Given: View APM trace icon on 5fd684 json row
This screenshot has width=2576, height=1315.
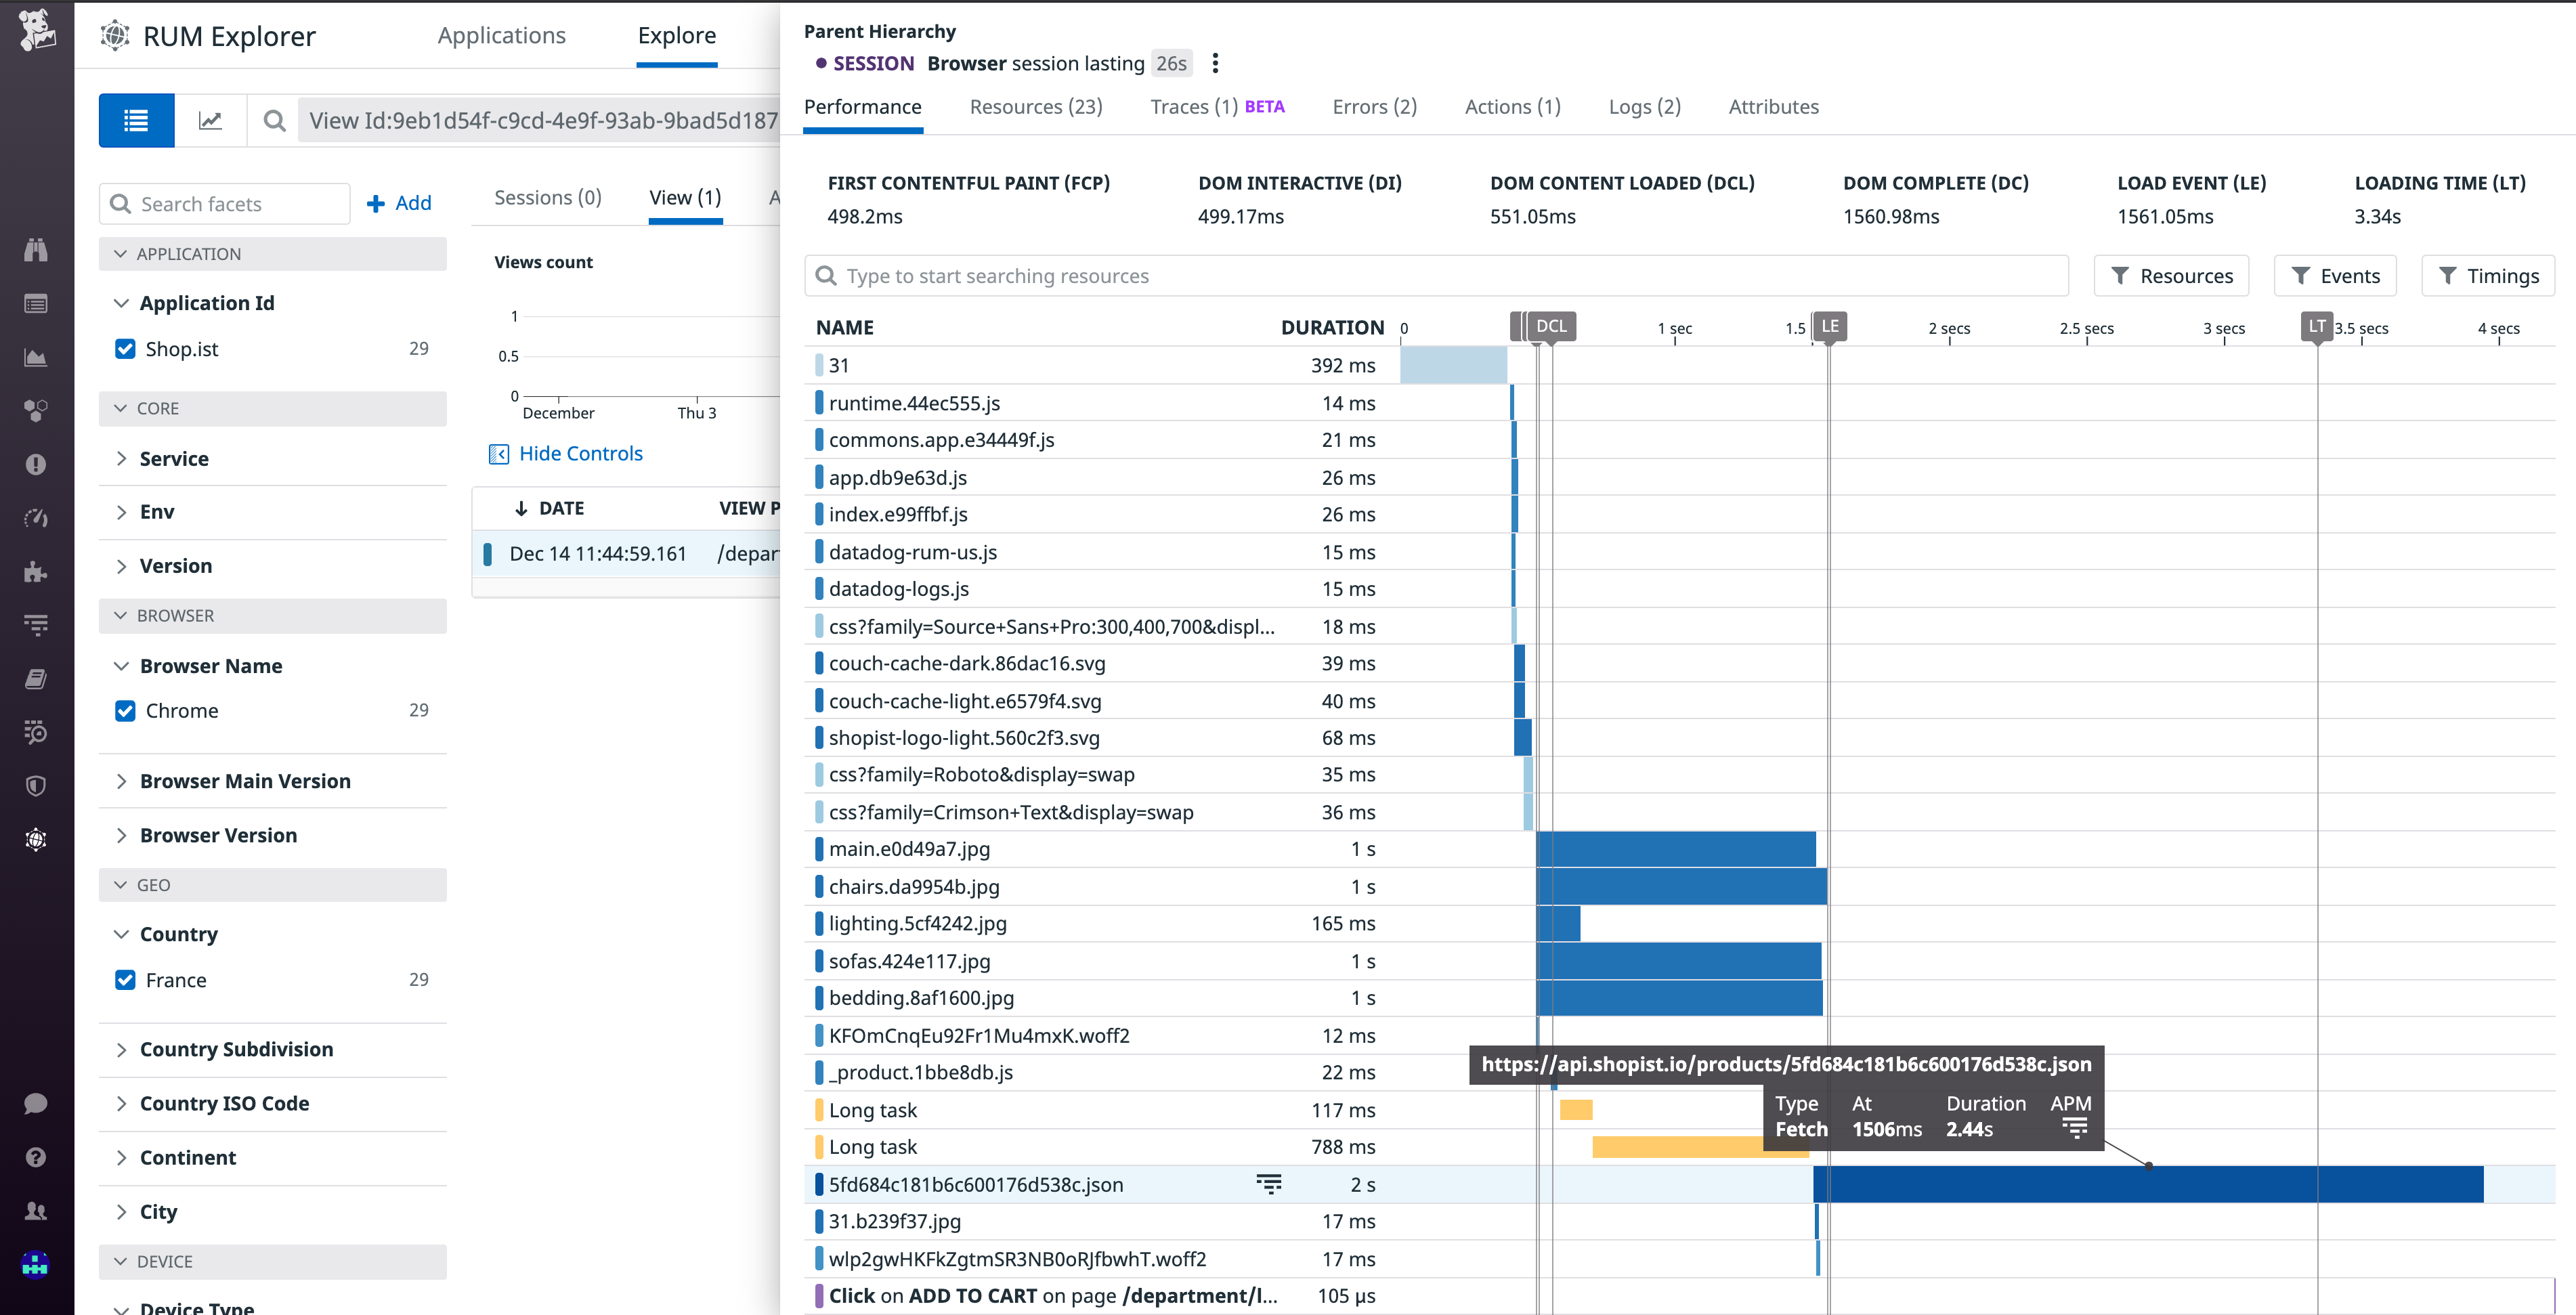Looking at the screenshot, I should tap(1268, 1184).
